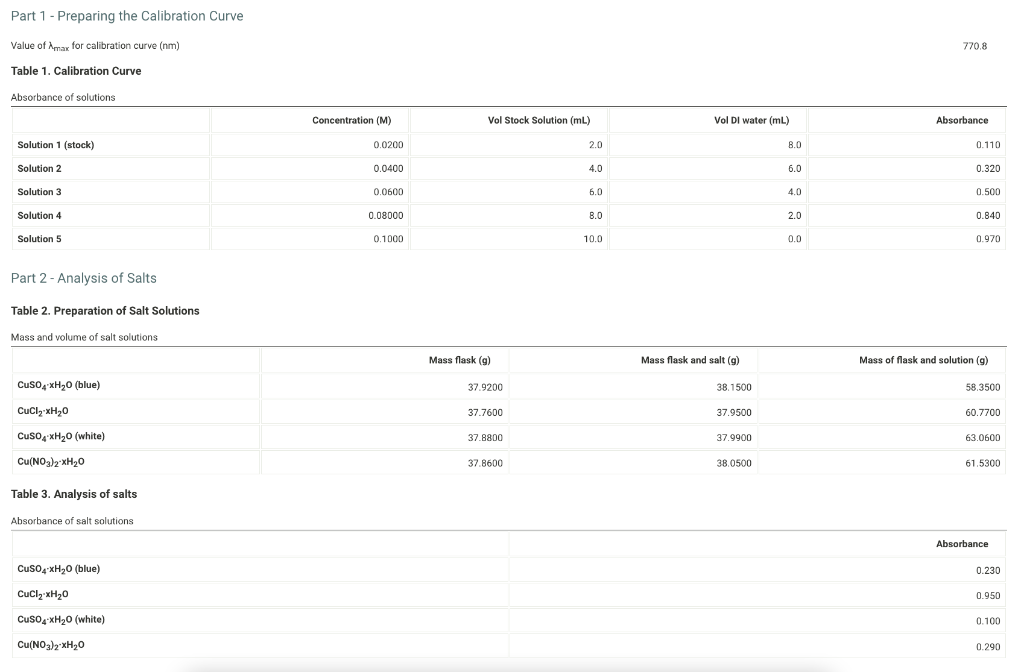Select the 'Mass flask and salt (g)' header
This screenshot has height=672, width=1024.
pyautogui.click(x=690, y=360)
